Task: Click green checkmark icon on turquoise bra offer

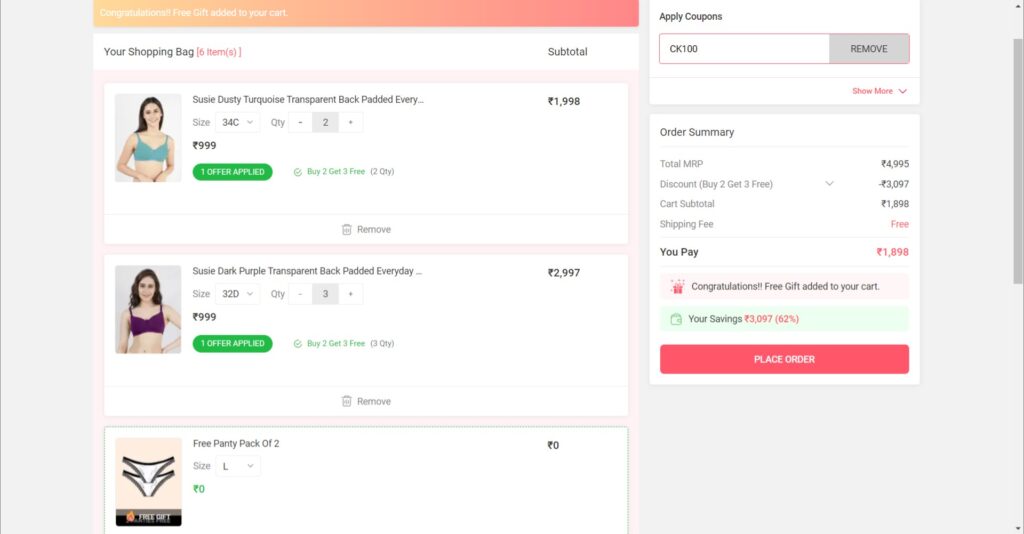Action: [x=298, y=172]
